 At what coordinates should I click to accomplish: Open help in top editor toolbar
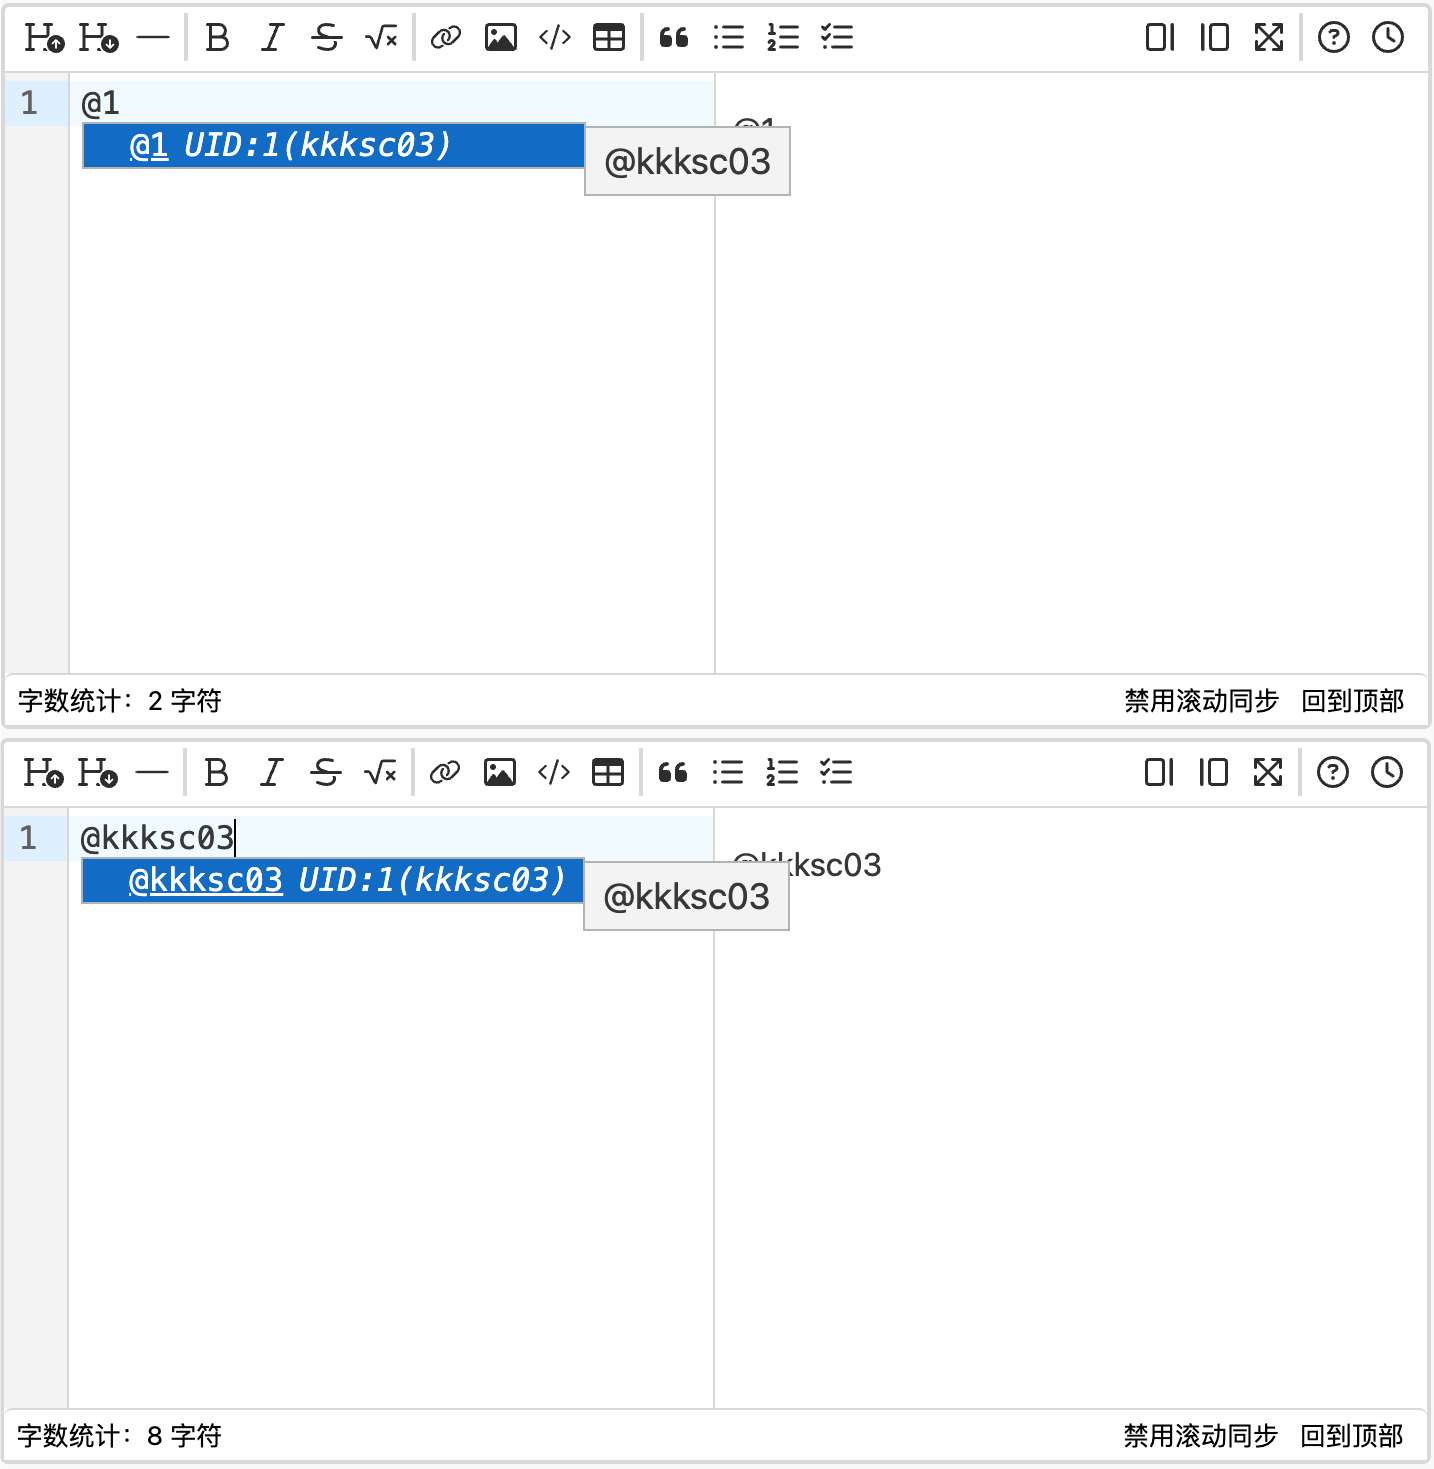(x=1334, y=38)
